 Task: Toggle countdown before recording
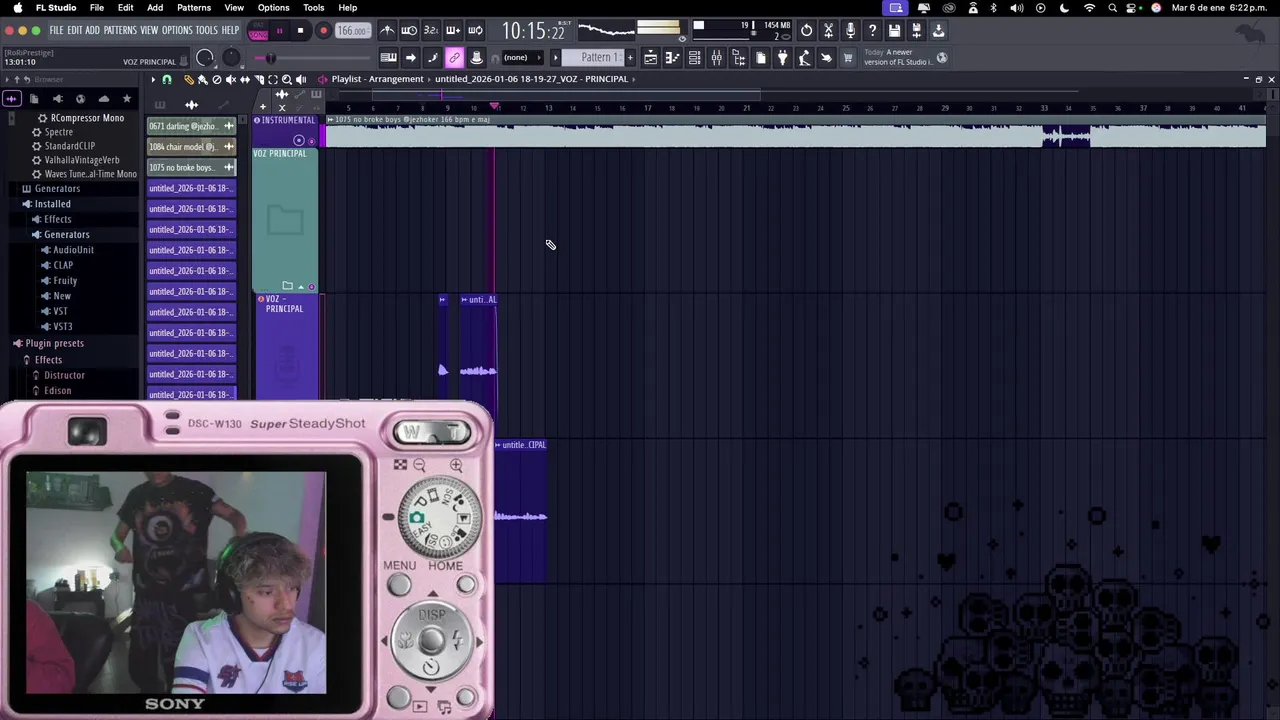[431, 31]
